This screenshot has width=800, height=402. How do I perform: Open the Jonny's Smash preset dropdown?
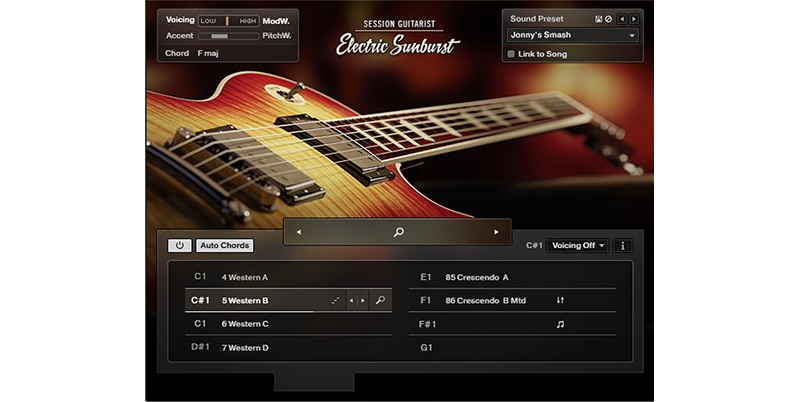pos(572,35)
